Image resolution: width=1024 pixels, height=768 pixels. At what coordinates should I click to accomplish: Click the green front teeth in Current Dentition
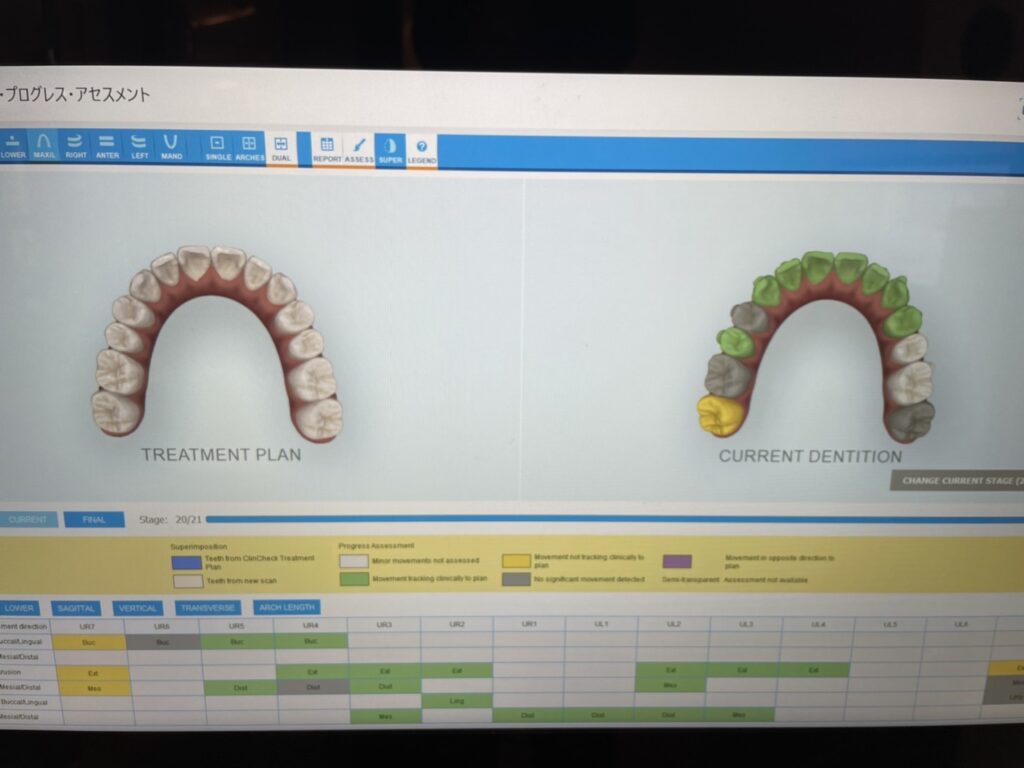click(x=833, y=269)
